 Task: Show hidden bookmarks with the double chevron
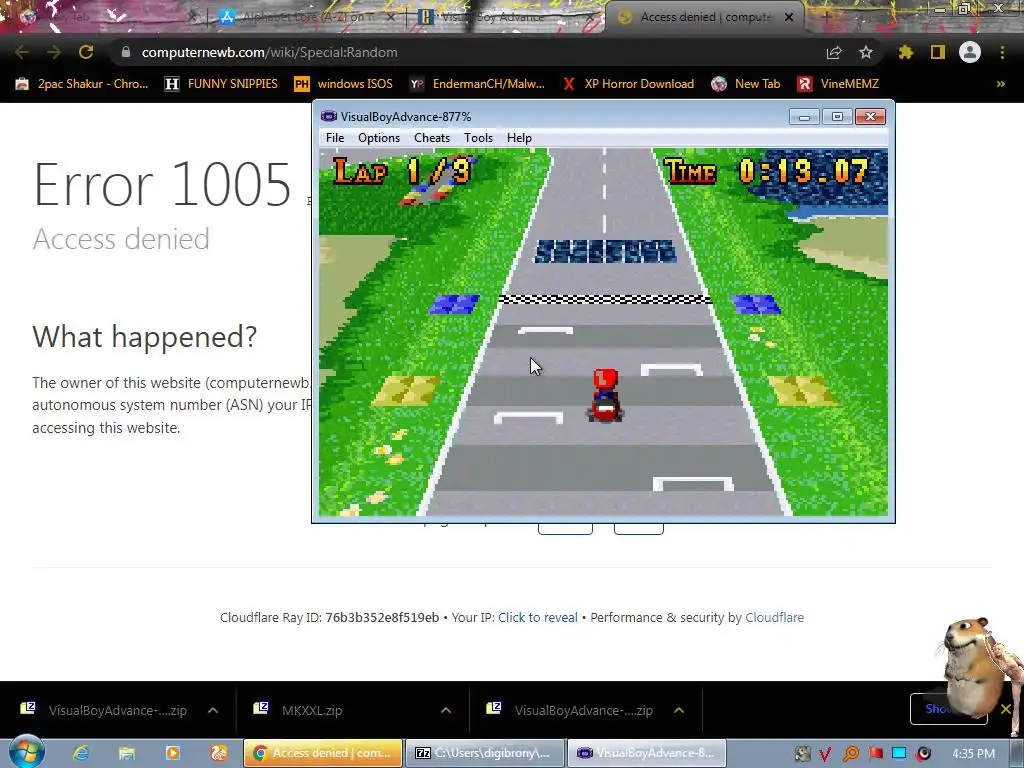pyautogui.click(x=1000, y=84)
